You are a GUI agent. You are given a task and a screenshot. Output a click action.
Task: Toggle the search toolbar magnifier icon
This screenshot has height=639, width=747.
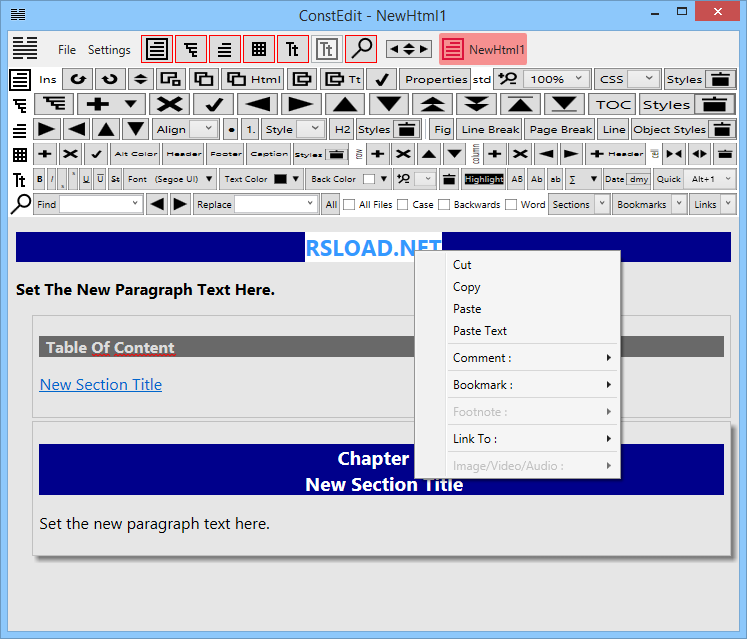[x=361, y=49]
